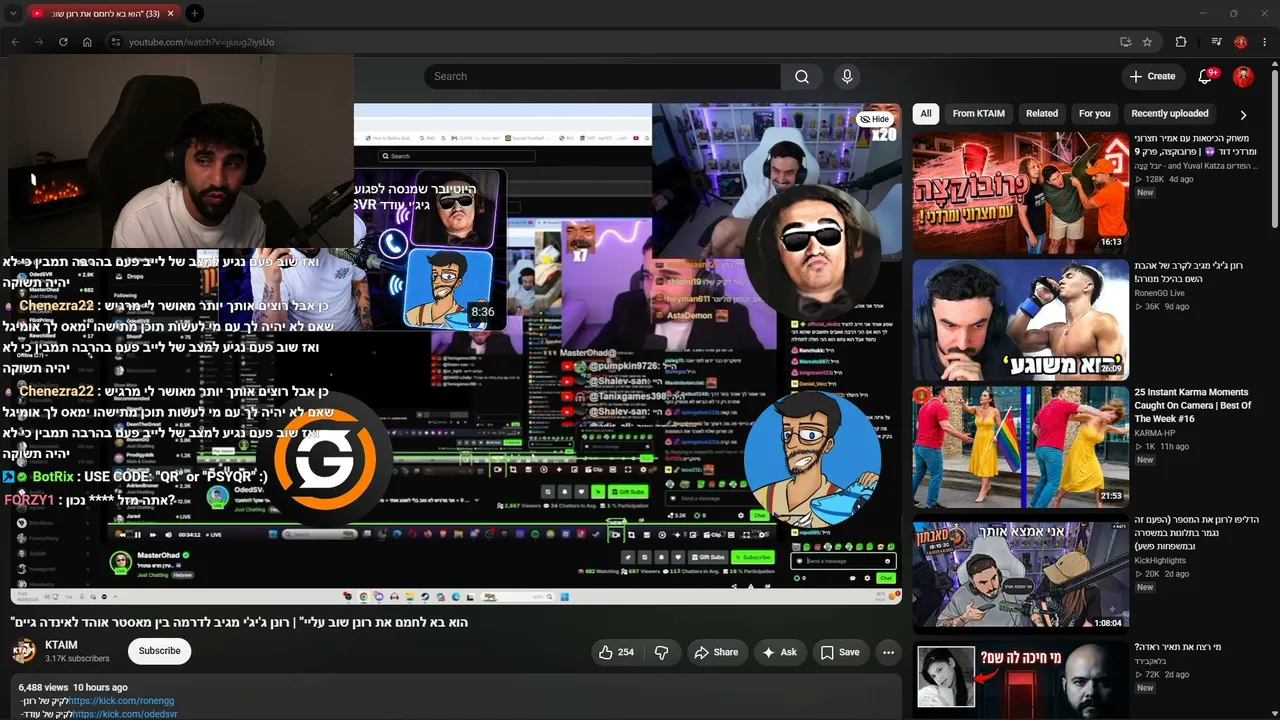1280x720 pixels.
Task: Show more filter chips with the arrow
Action: pyautogui.click(x=1243, y=115)
